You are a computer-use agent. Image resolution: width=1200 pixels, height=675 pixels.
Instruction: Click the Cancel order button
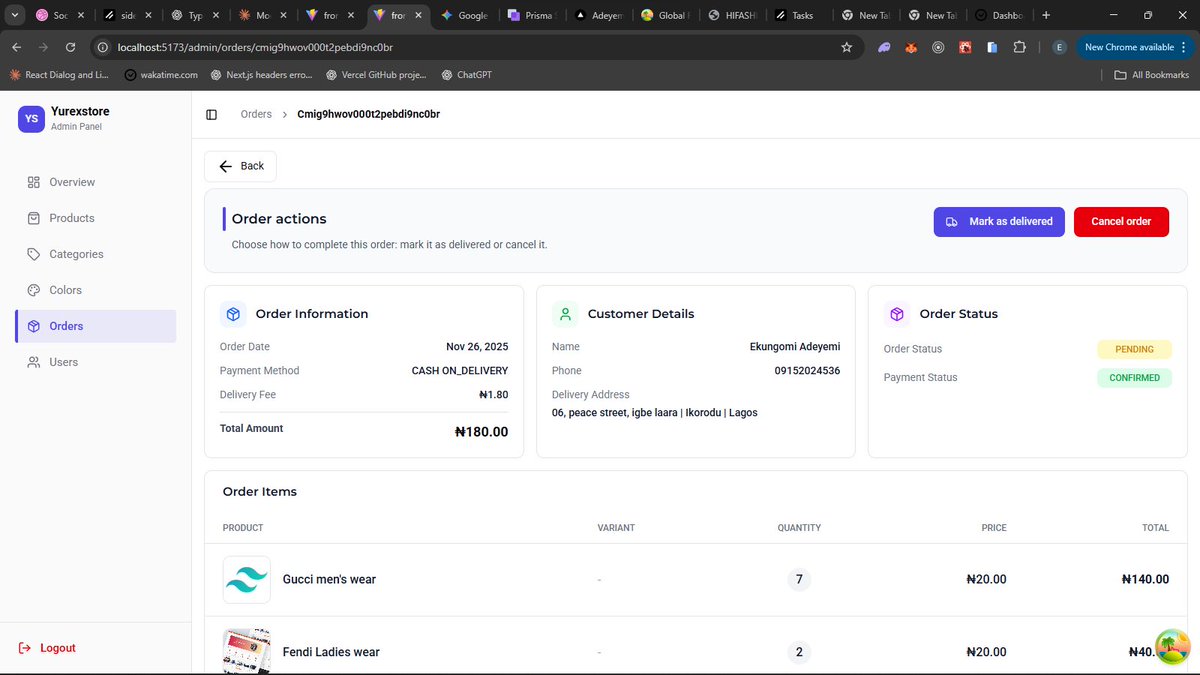(x=1121, y=222)
